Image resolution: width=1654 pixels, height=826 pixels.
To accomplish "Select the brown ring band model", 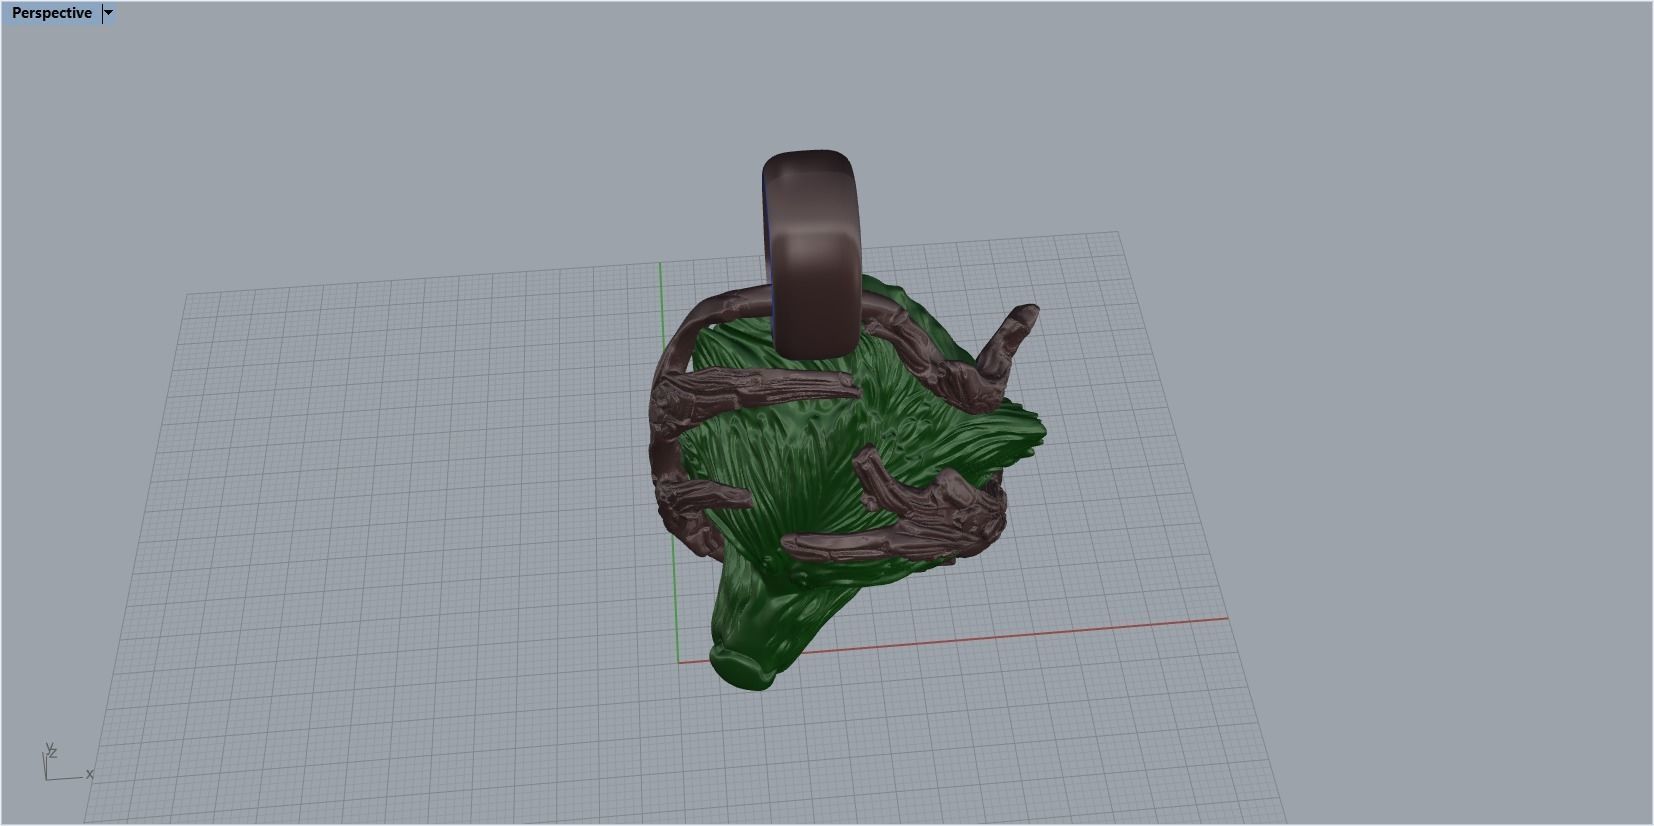I will pyautogui.click(x=811, y=253).
